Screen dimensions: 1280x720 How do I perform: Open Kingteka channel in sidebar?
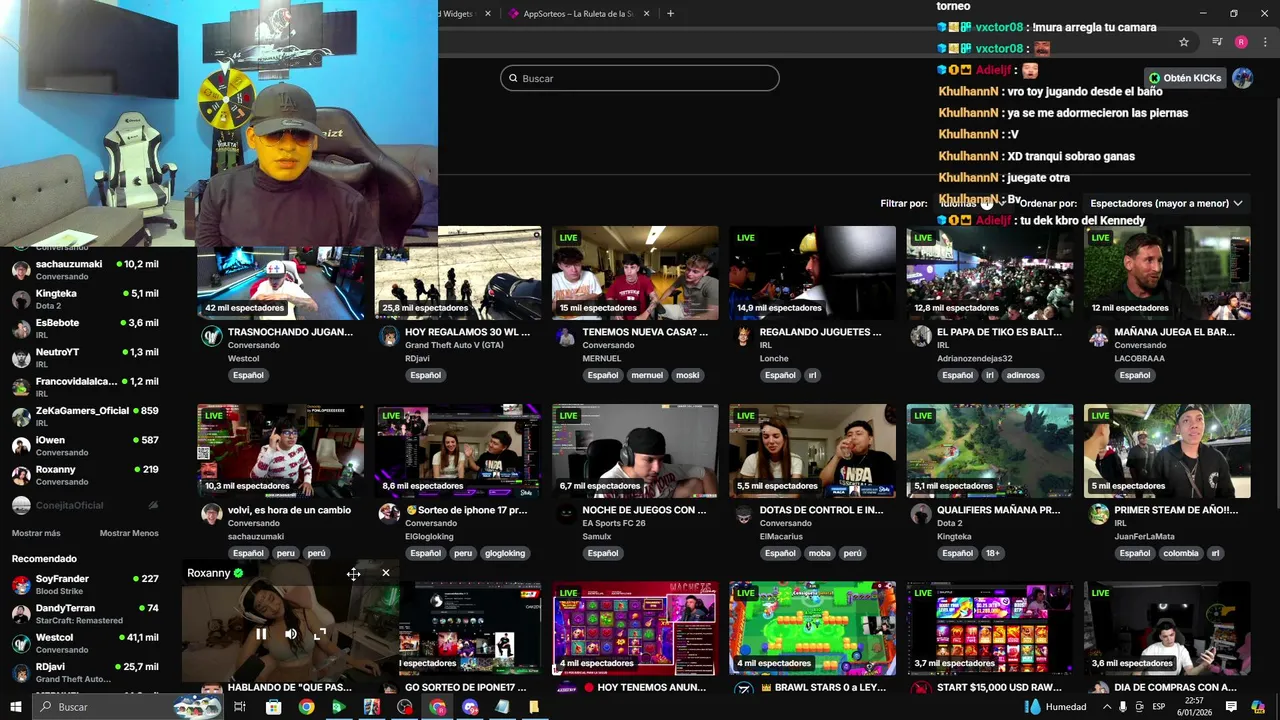click(85, 299)
